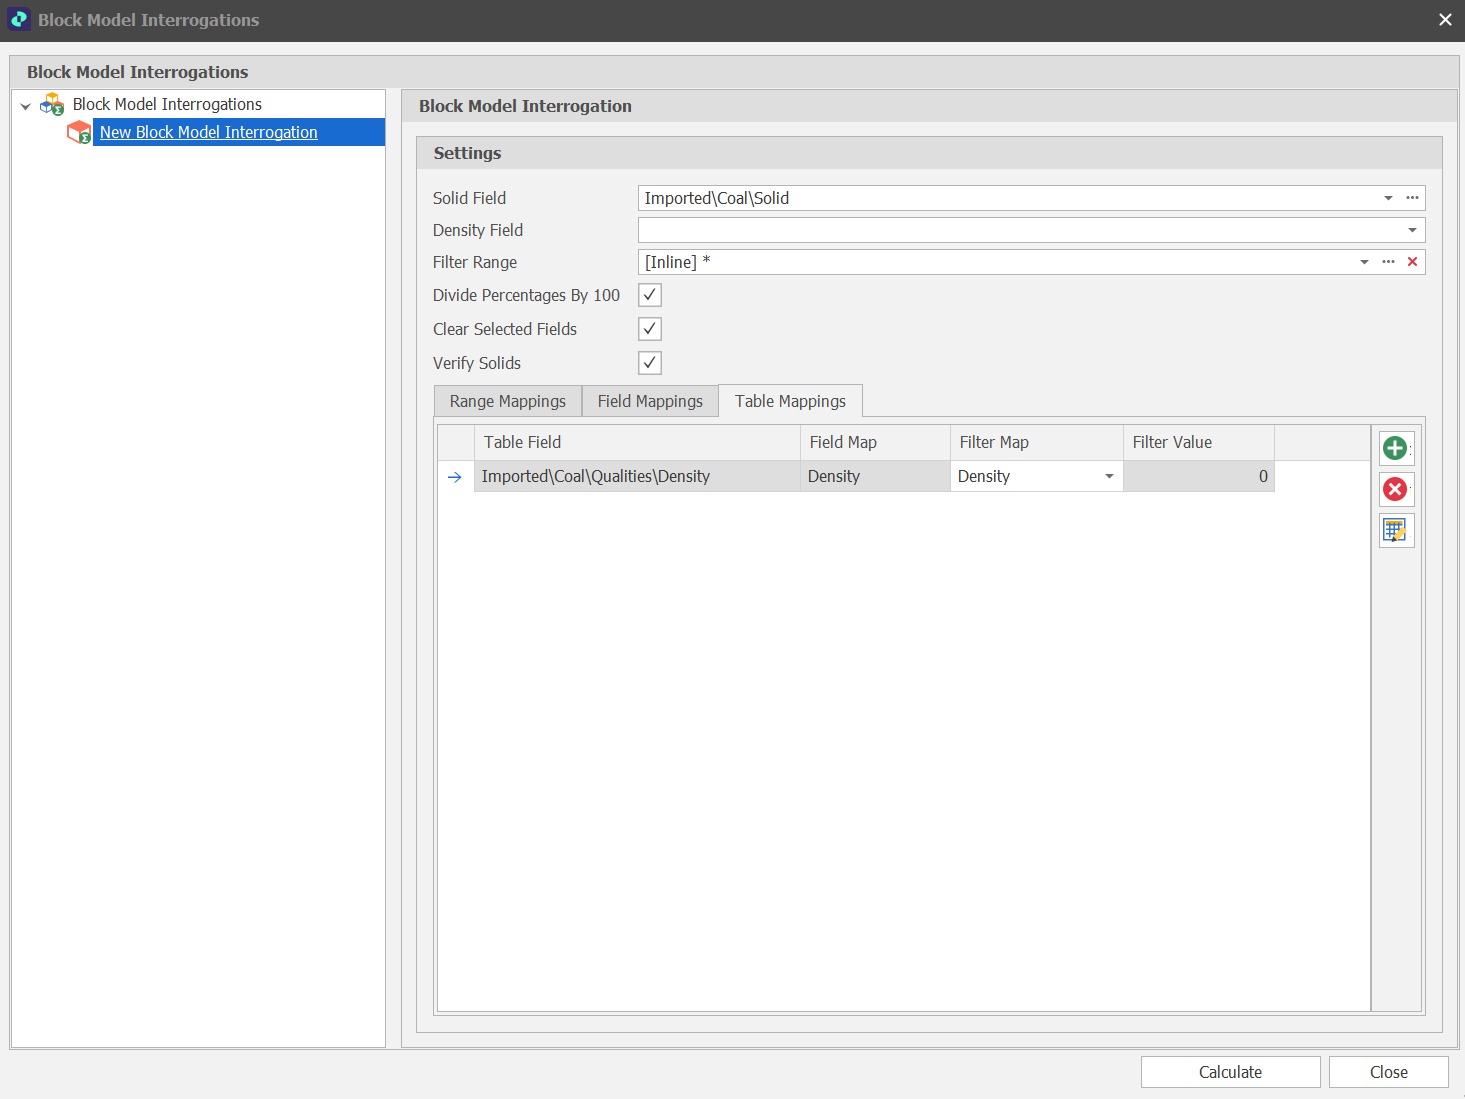Open Solid Field ellipsis browse button
Viewport: 1465px width, 1099px height.
point(1412,198)
